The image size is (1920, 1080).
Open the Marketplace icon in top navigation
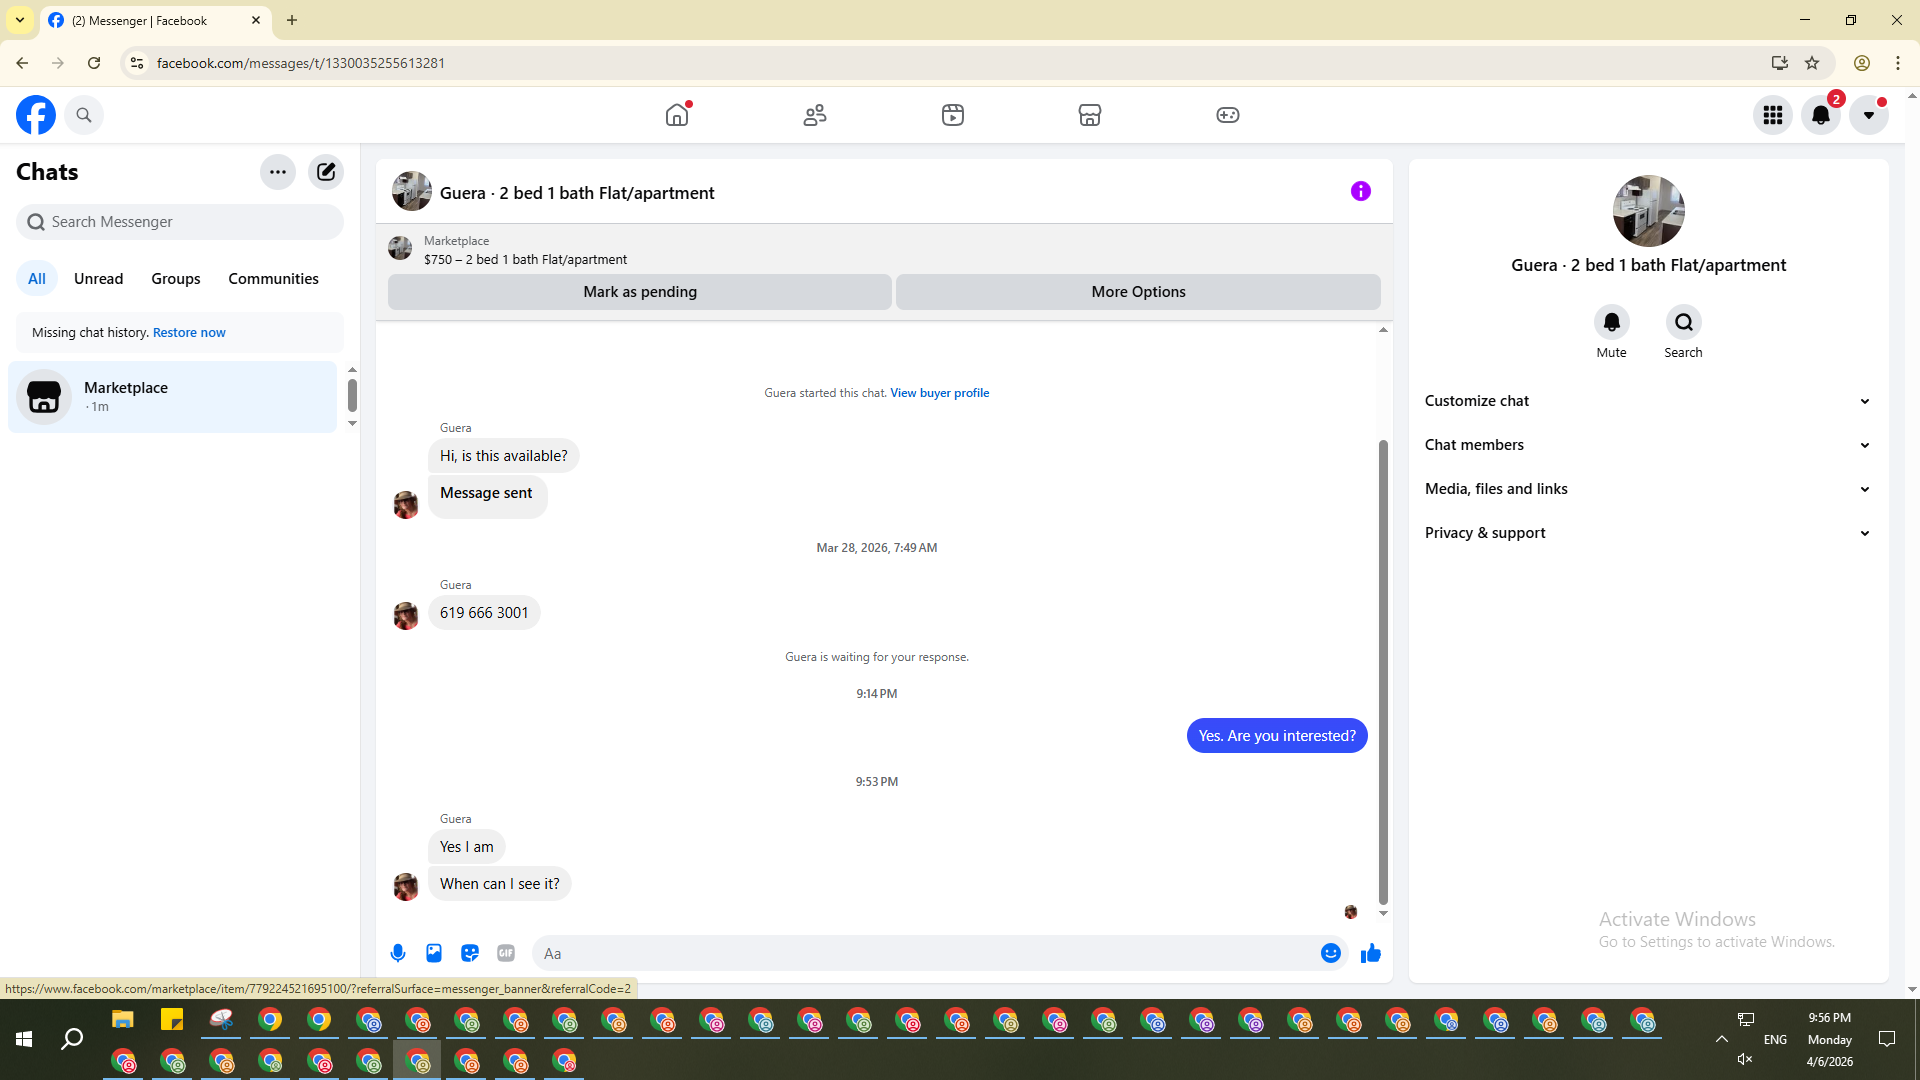1090,115
